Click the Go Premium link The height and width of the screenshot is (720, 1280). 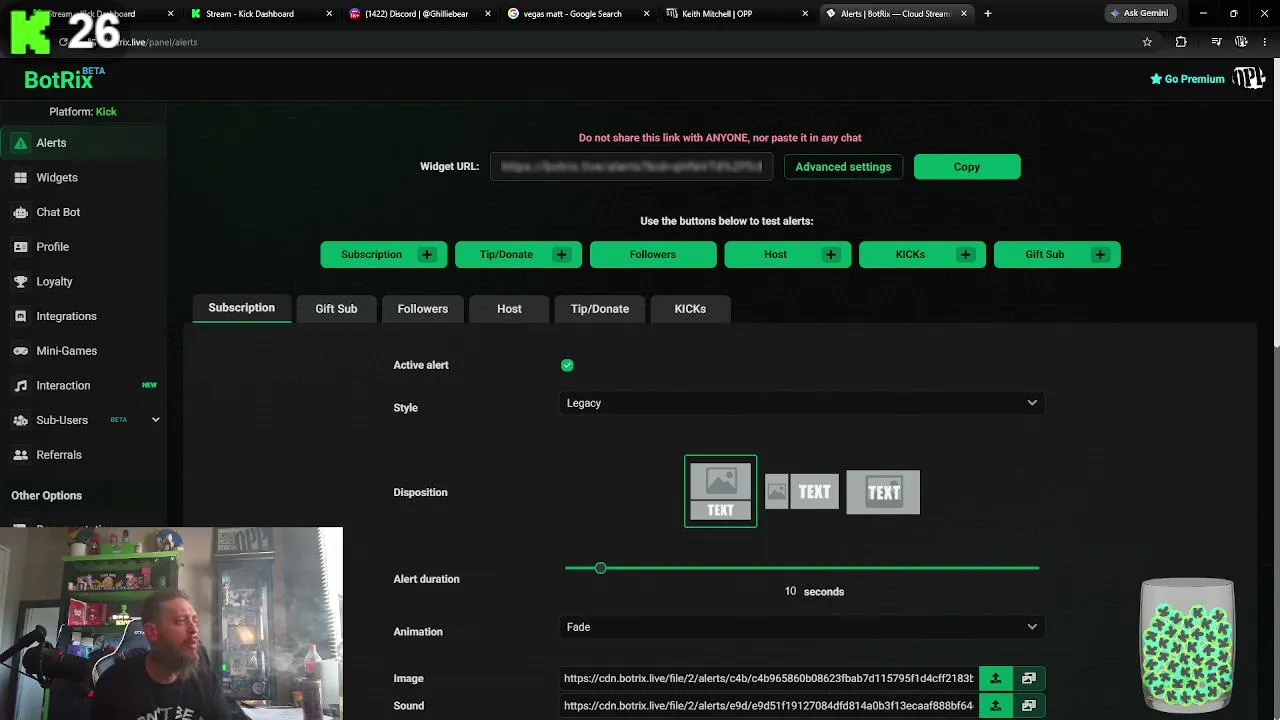click(1187, 79)
